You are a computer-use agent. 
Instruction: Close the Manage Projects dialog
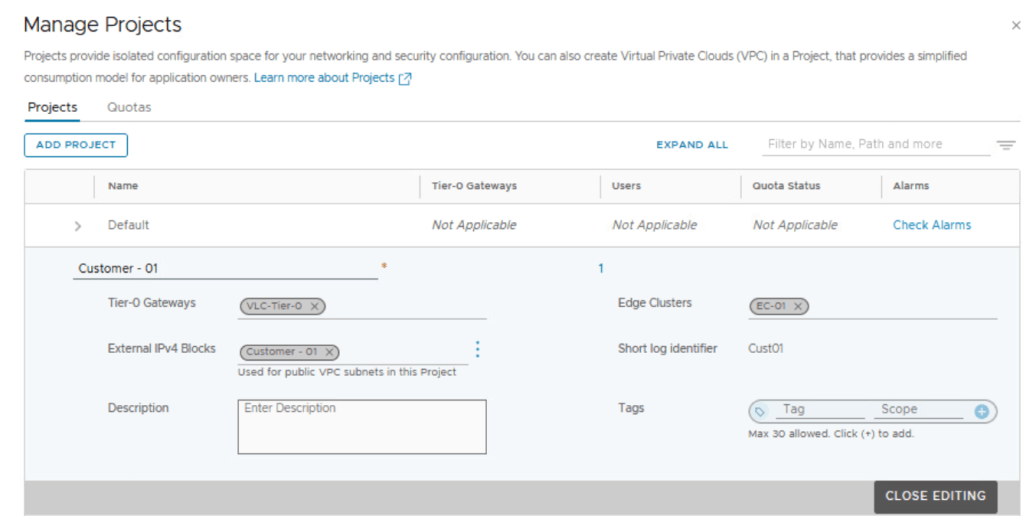[x=1016, y=25]
